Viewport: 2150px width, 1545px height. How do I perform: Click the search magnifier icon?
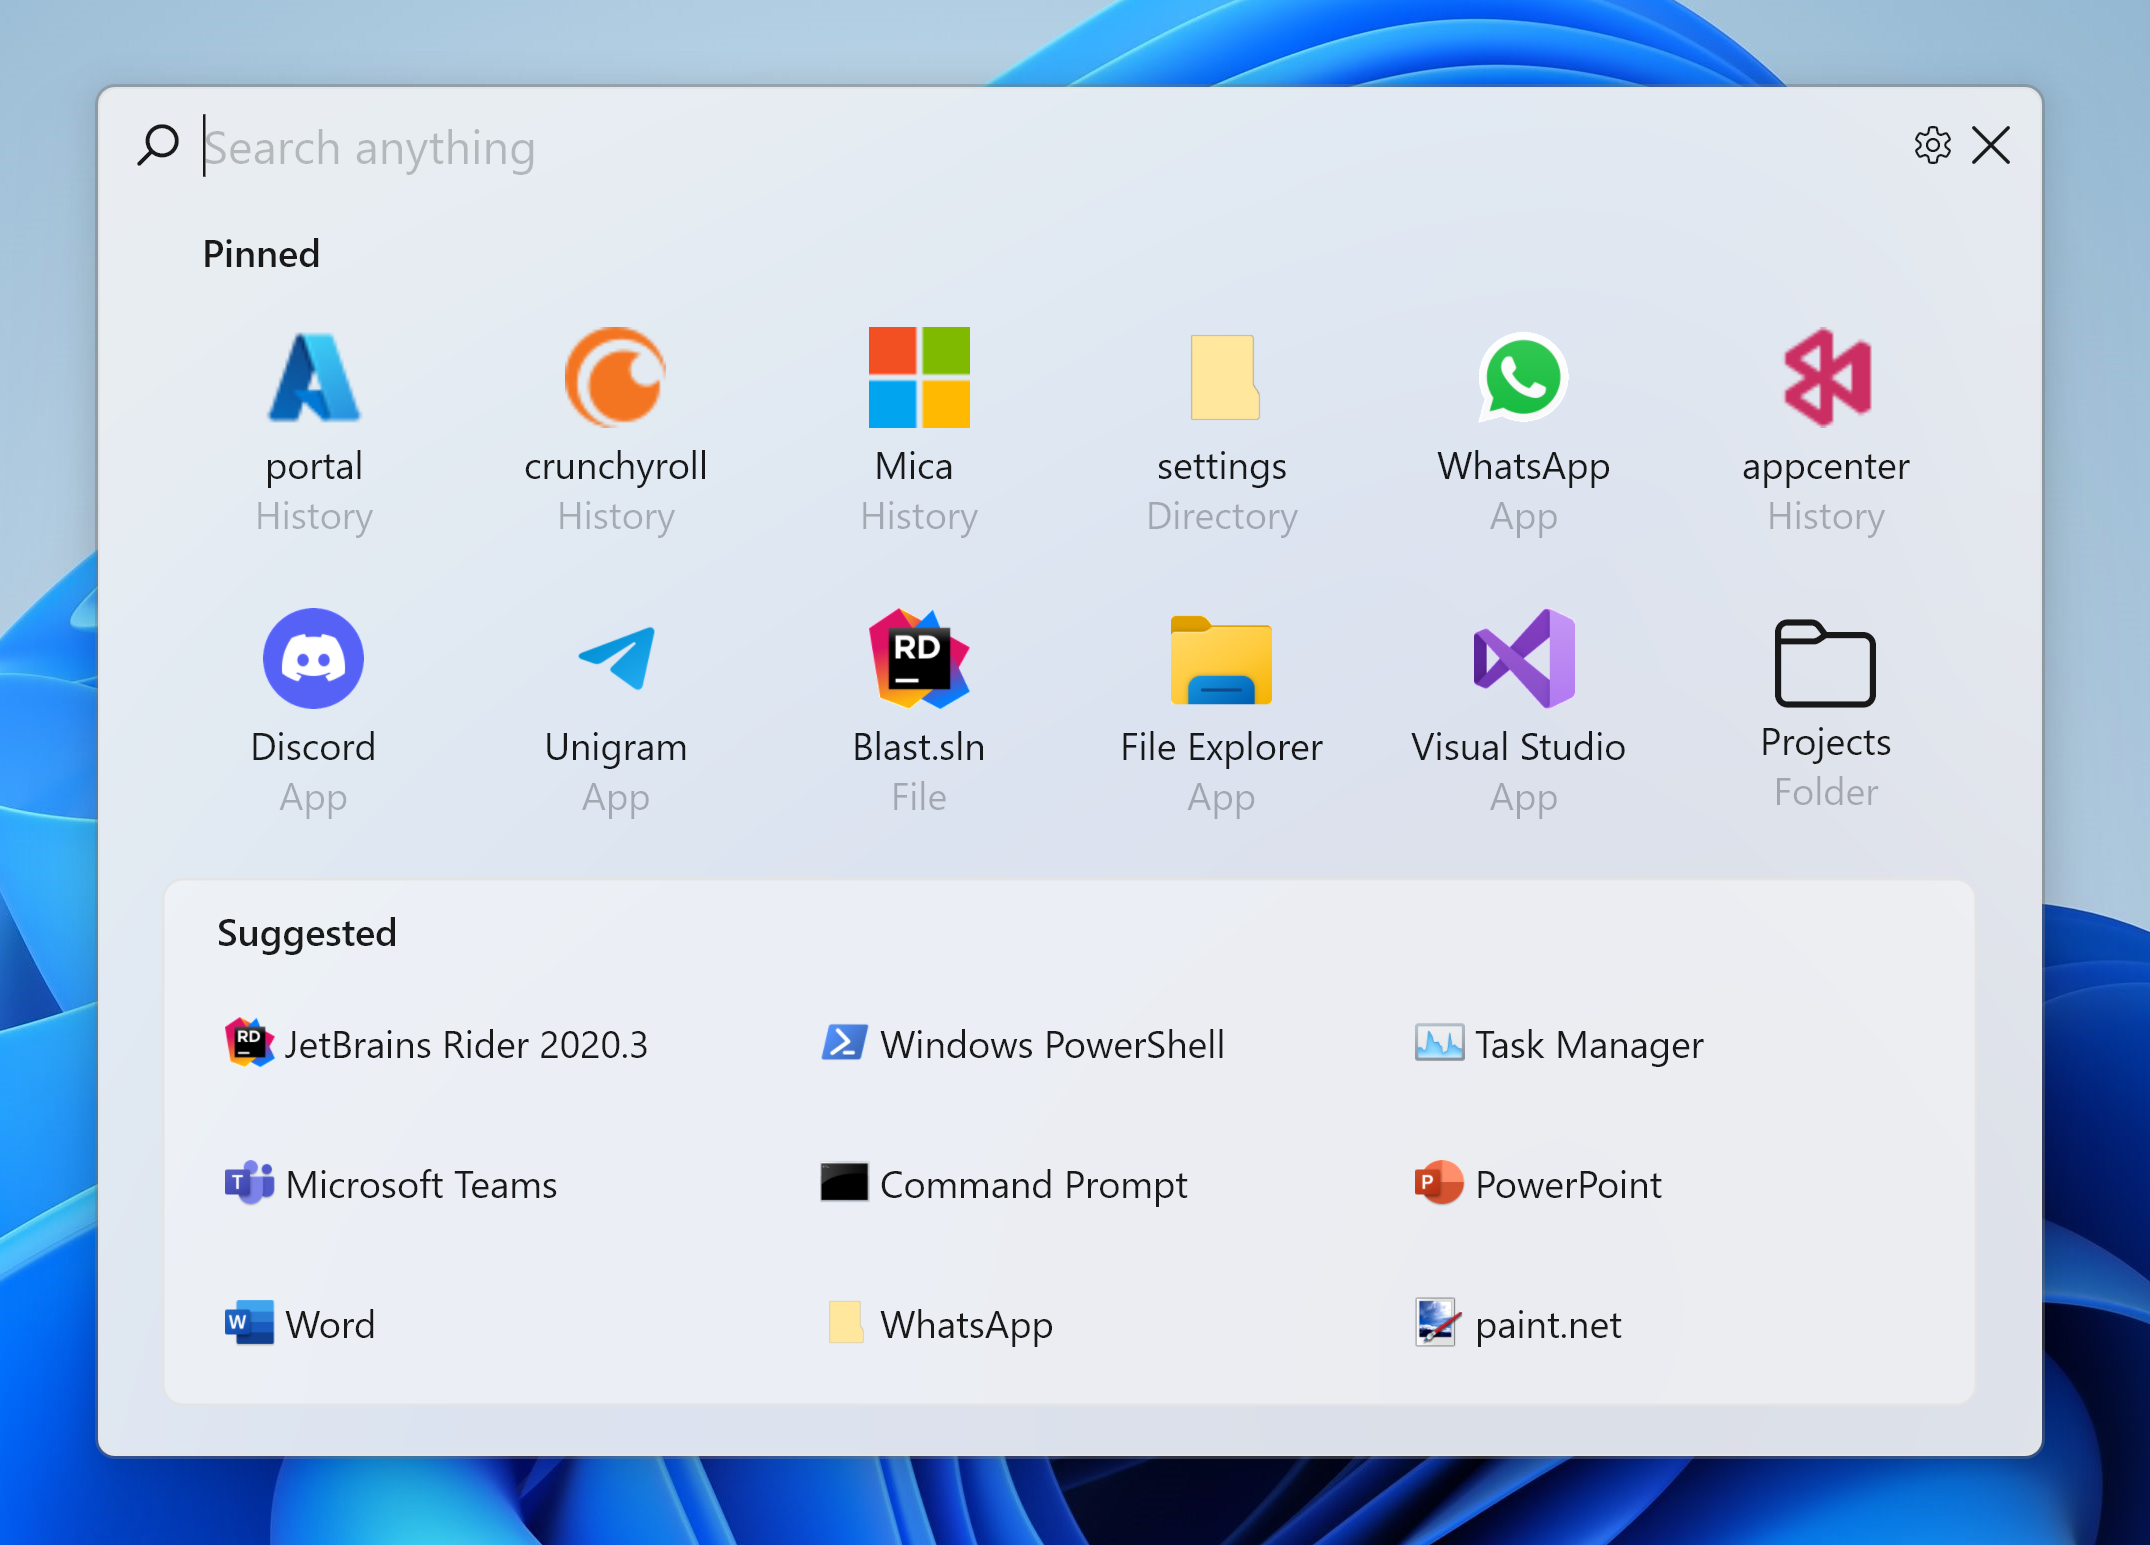click(x=158, y=146)
